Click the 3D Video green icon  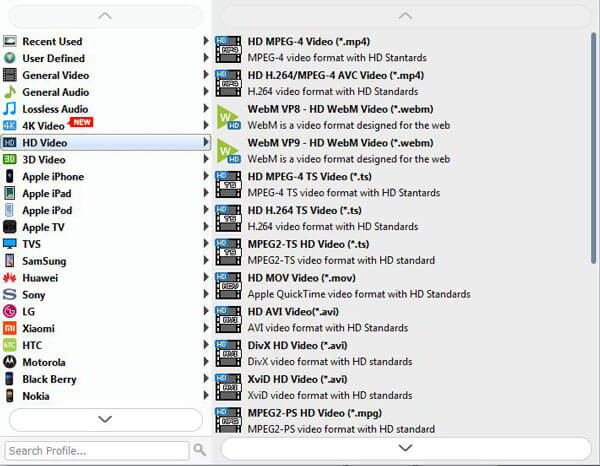(x=10, y=159)
